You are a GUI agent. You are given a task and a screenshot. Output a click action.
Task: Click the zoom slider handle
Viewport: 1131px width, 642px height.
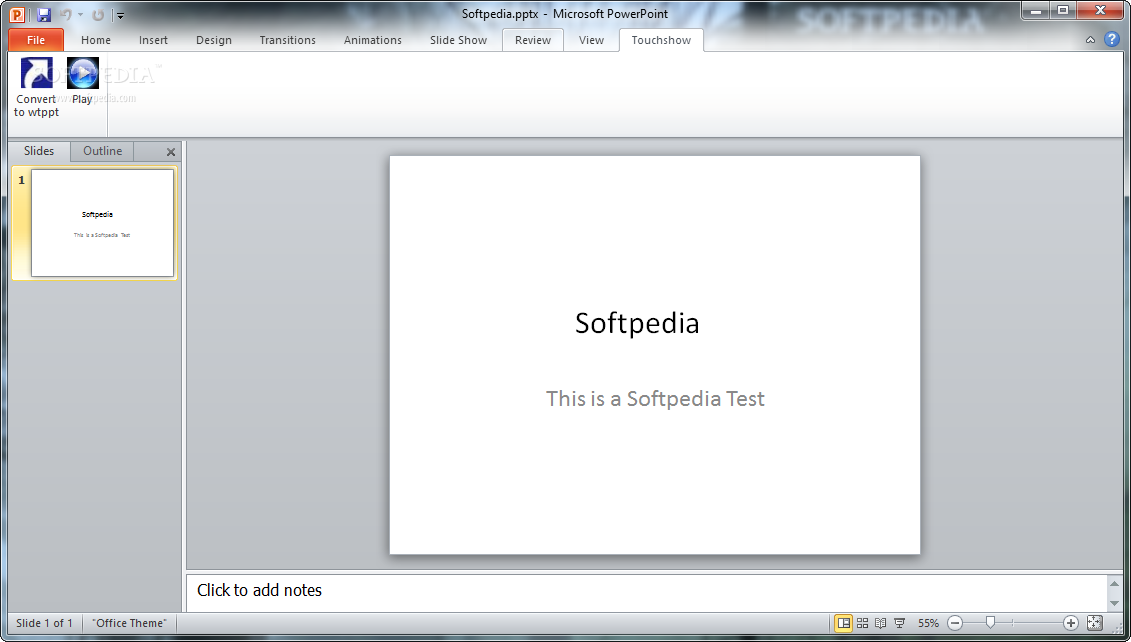point(990,623)
